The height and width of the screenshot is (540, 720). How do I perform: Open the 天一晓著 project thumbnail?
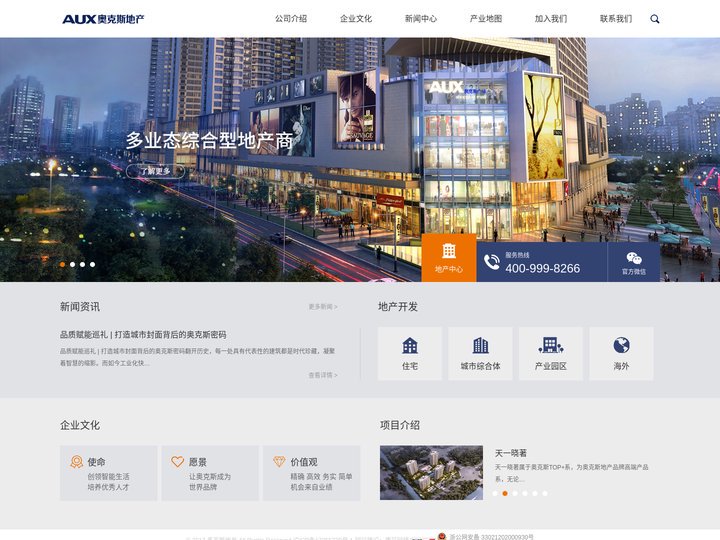[431, 472]
